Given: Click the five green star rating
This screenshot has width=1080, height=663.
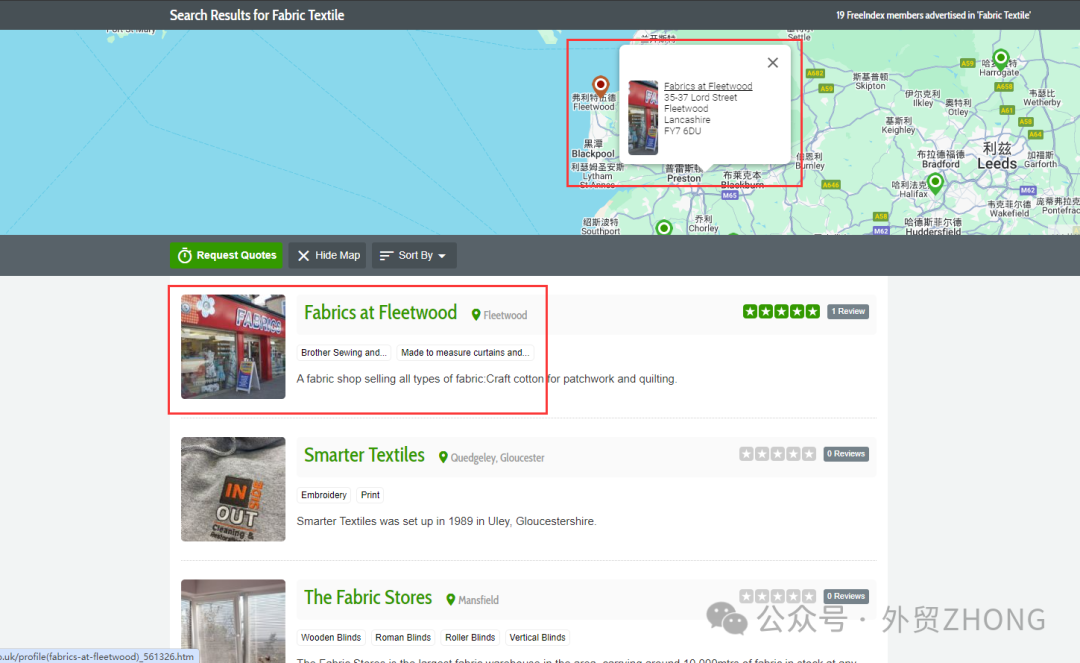Looking at the screenshot, I should coord(781,312).
